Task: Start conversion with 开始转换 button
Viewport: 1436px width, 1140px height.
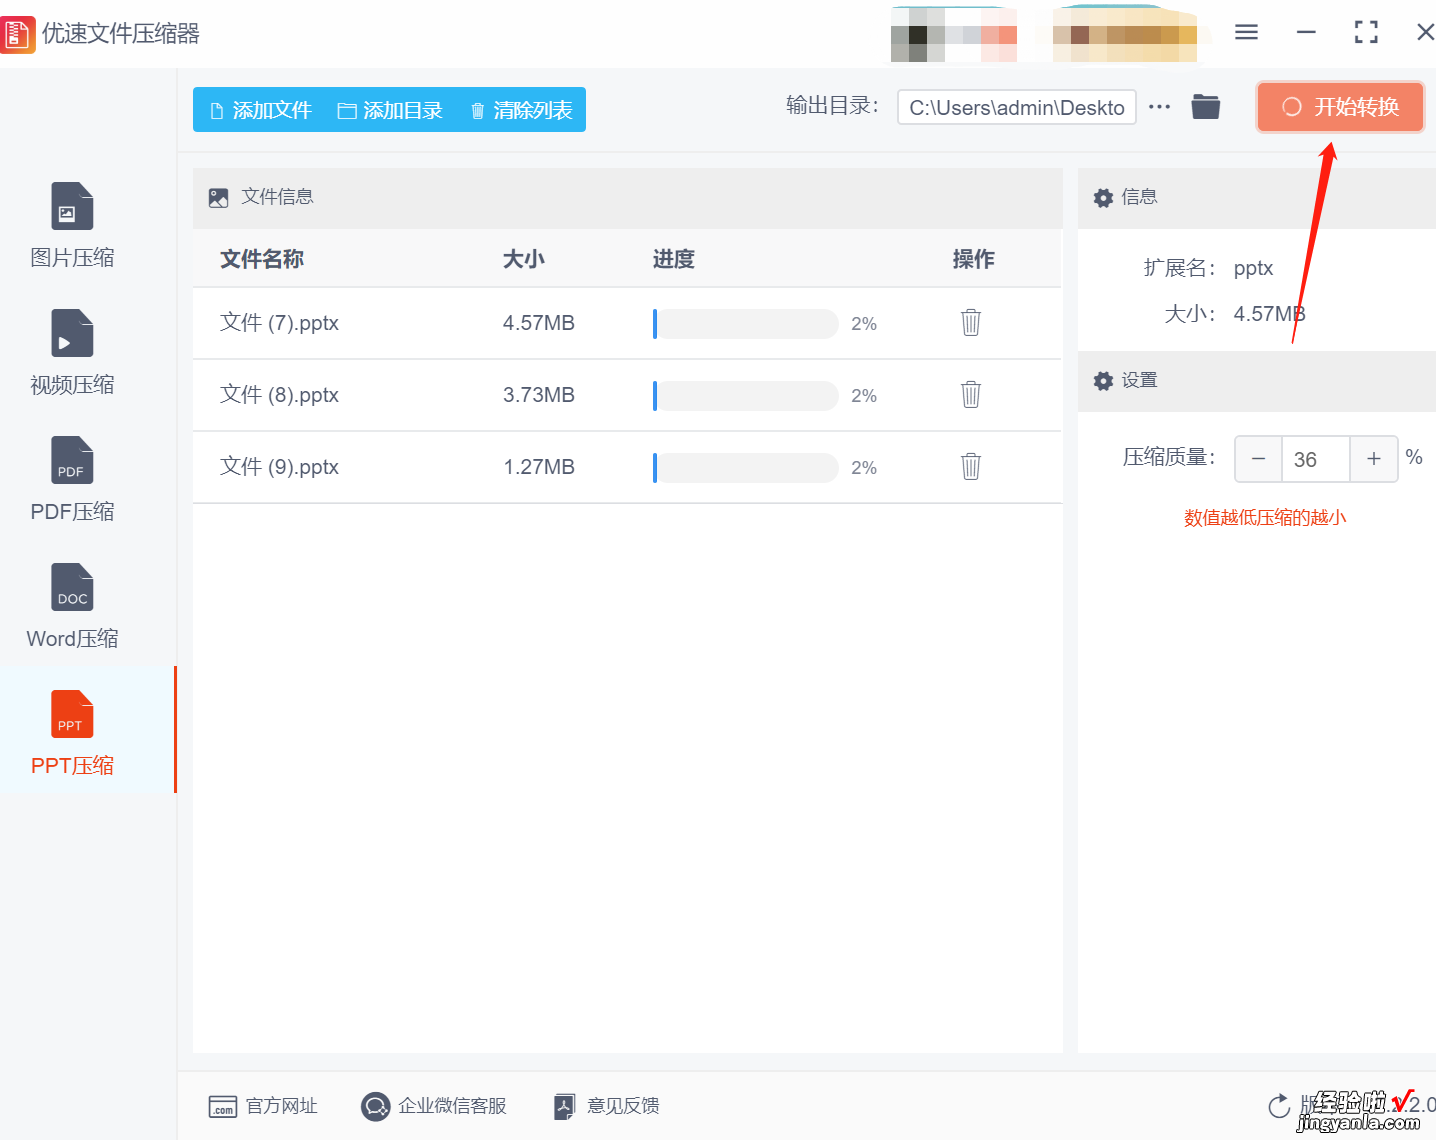Action: 1340,107
